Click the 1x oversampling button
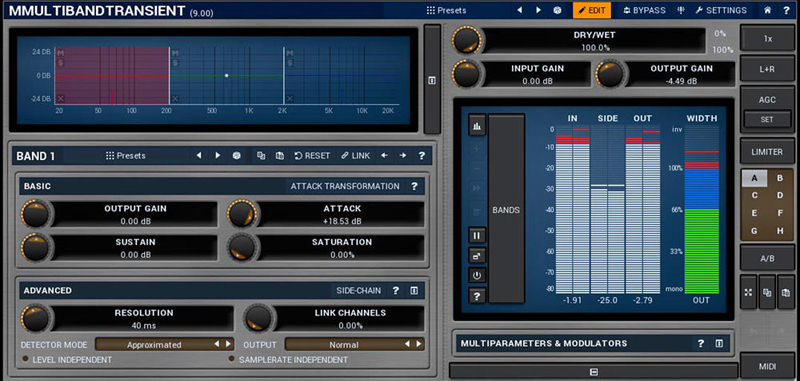 click(767, 38)
